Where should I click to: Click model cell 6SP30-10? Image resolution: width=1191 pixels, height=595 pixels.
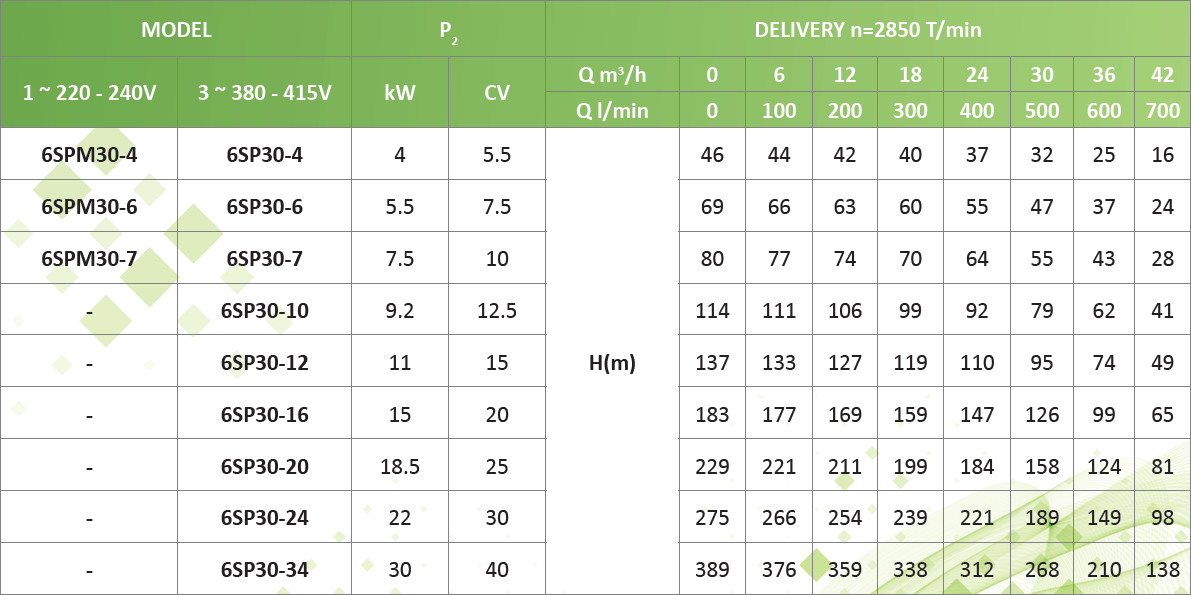coord(264,311)
